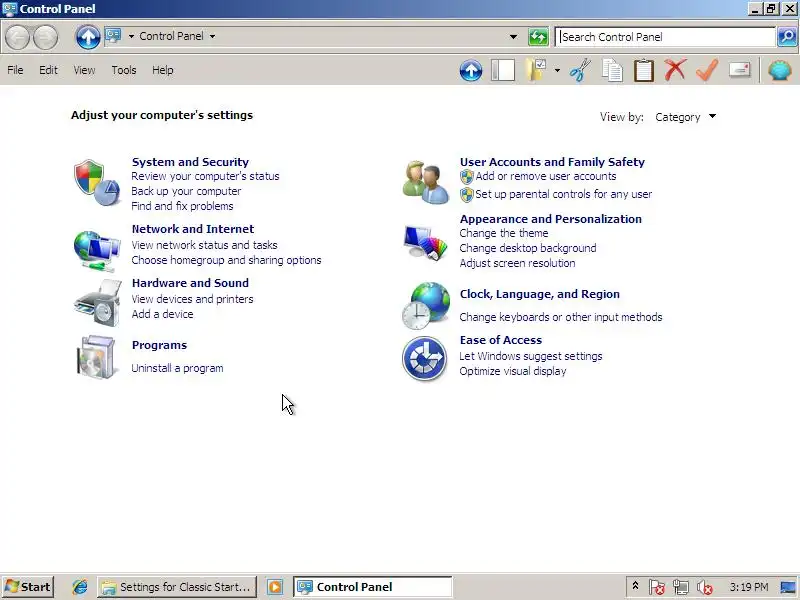The height and width of the screenshot is (600, 800).
Task: Click Change keyboards or other input methods
Action: [x=561, y=317]
